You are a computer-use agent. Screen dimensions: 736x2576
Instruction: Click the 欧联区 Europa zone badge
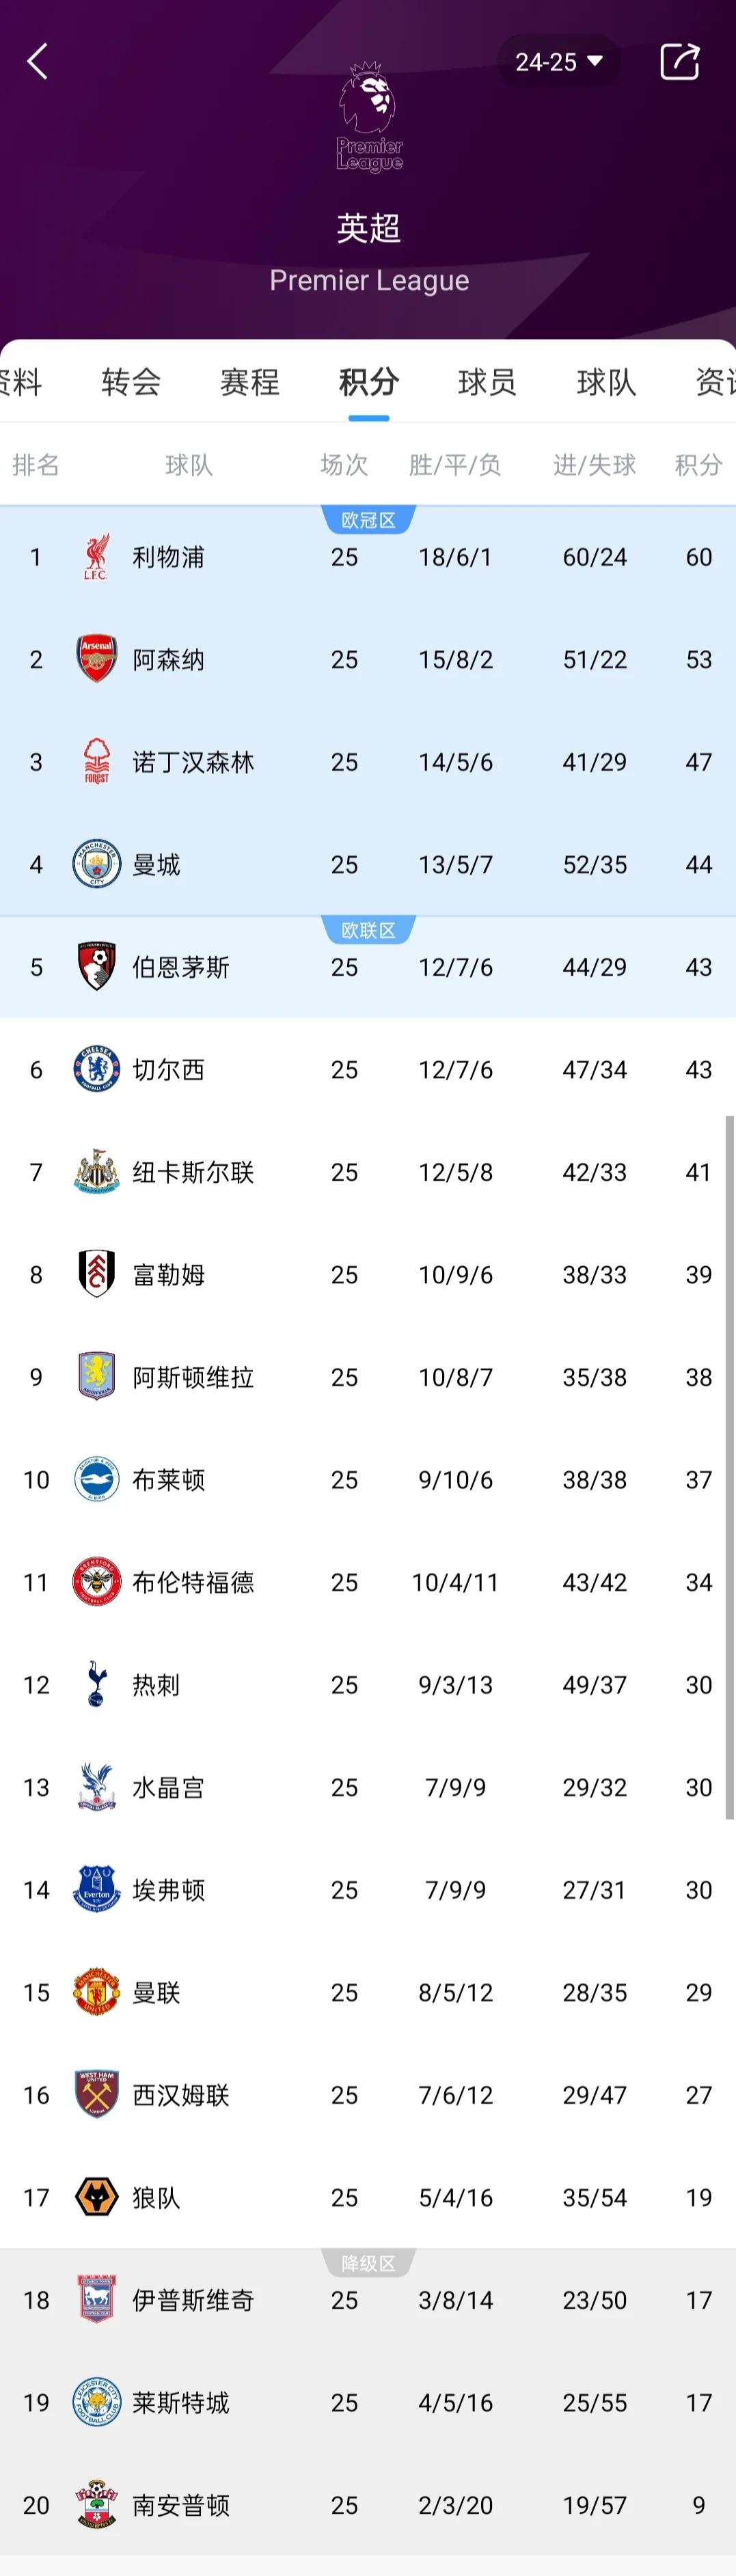[368, 929]
